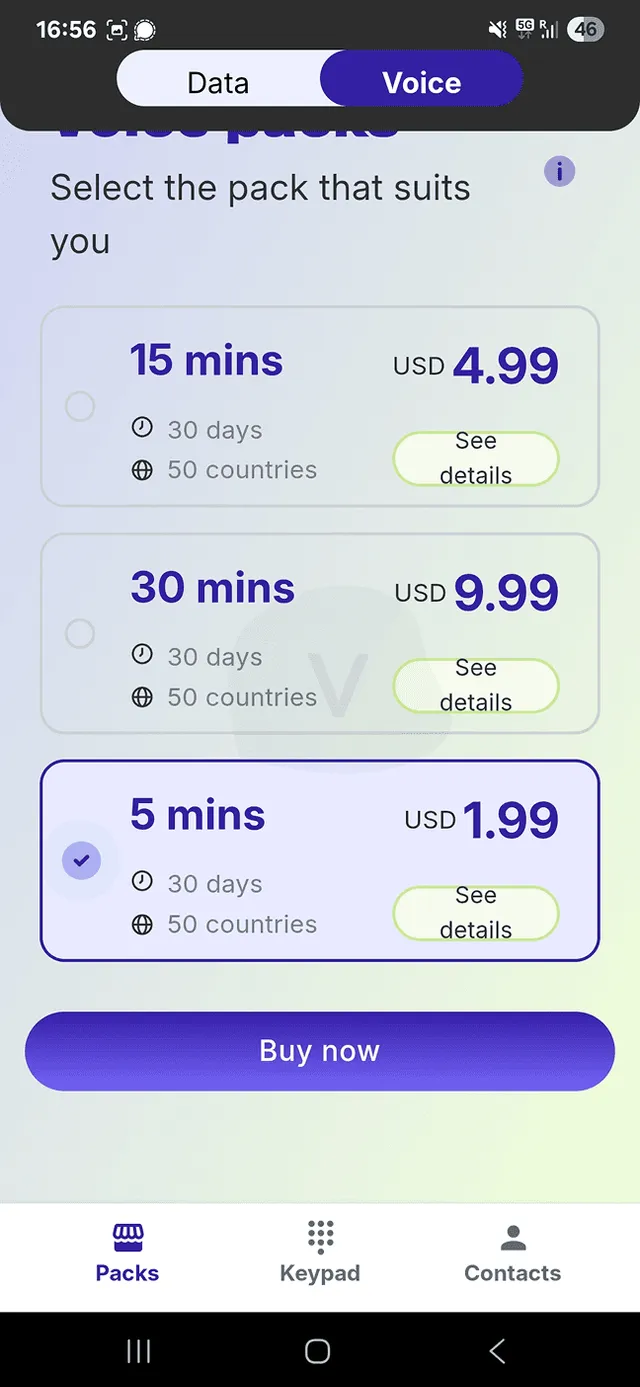Tap the 5 mins pack card title
This screenshot has height=1387, width=640.
pos(198,816)
